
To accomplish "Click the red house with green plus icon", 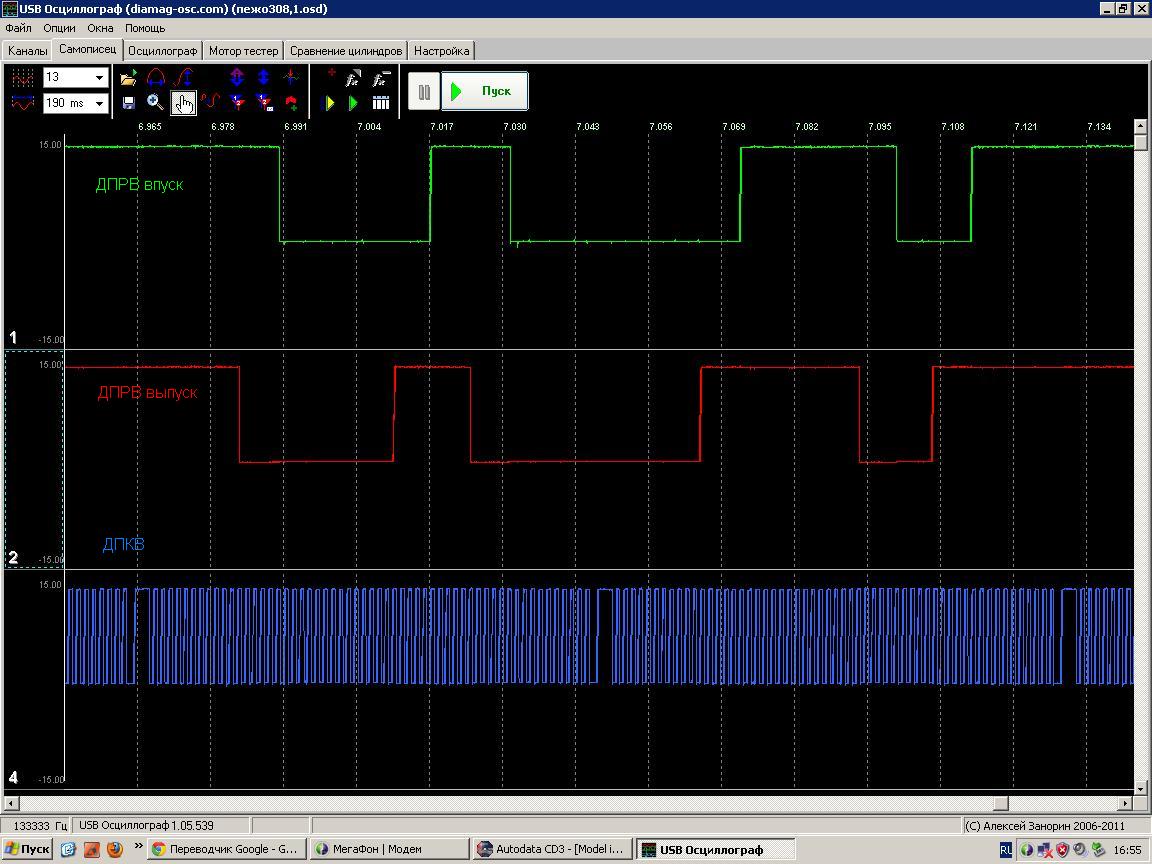I will pos(291,103).
